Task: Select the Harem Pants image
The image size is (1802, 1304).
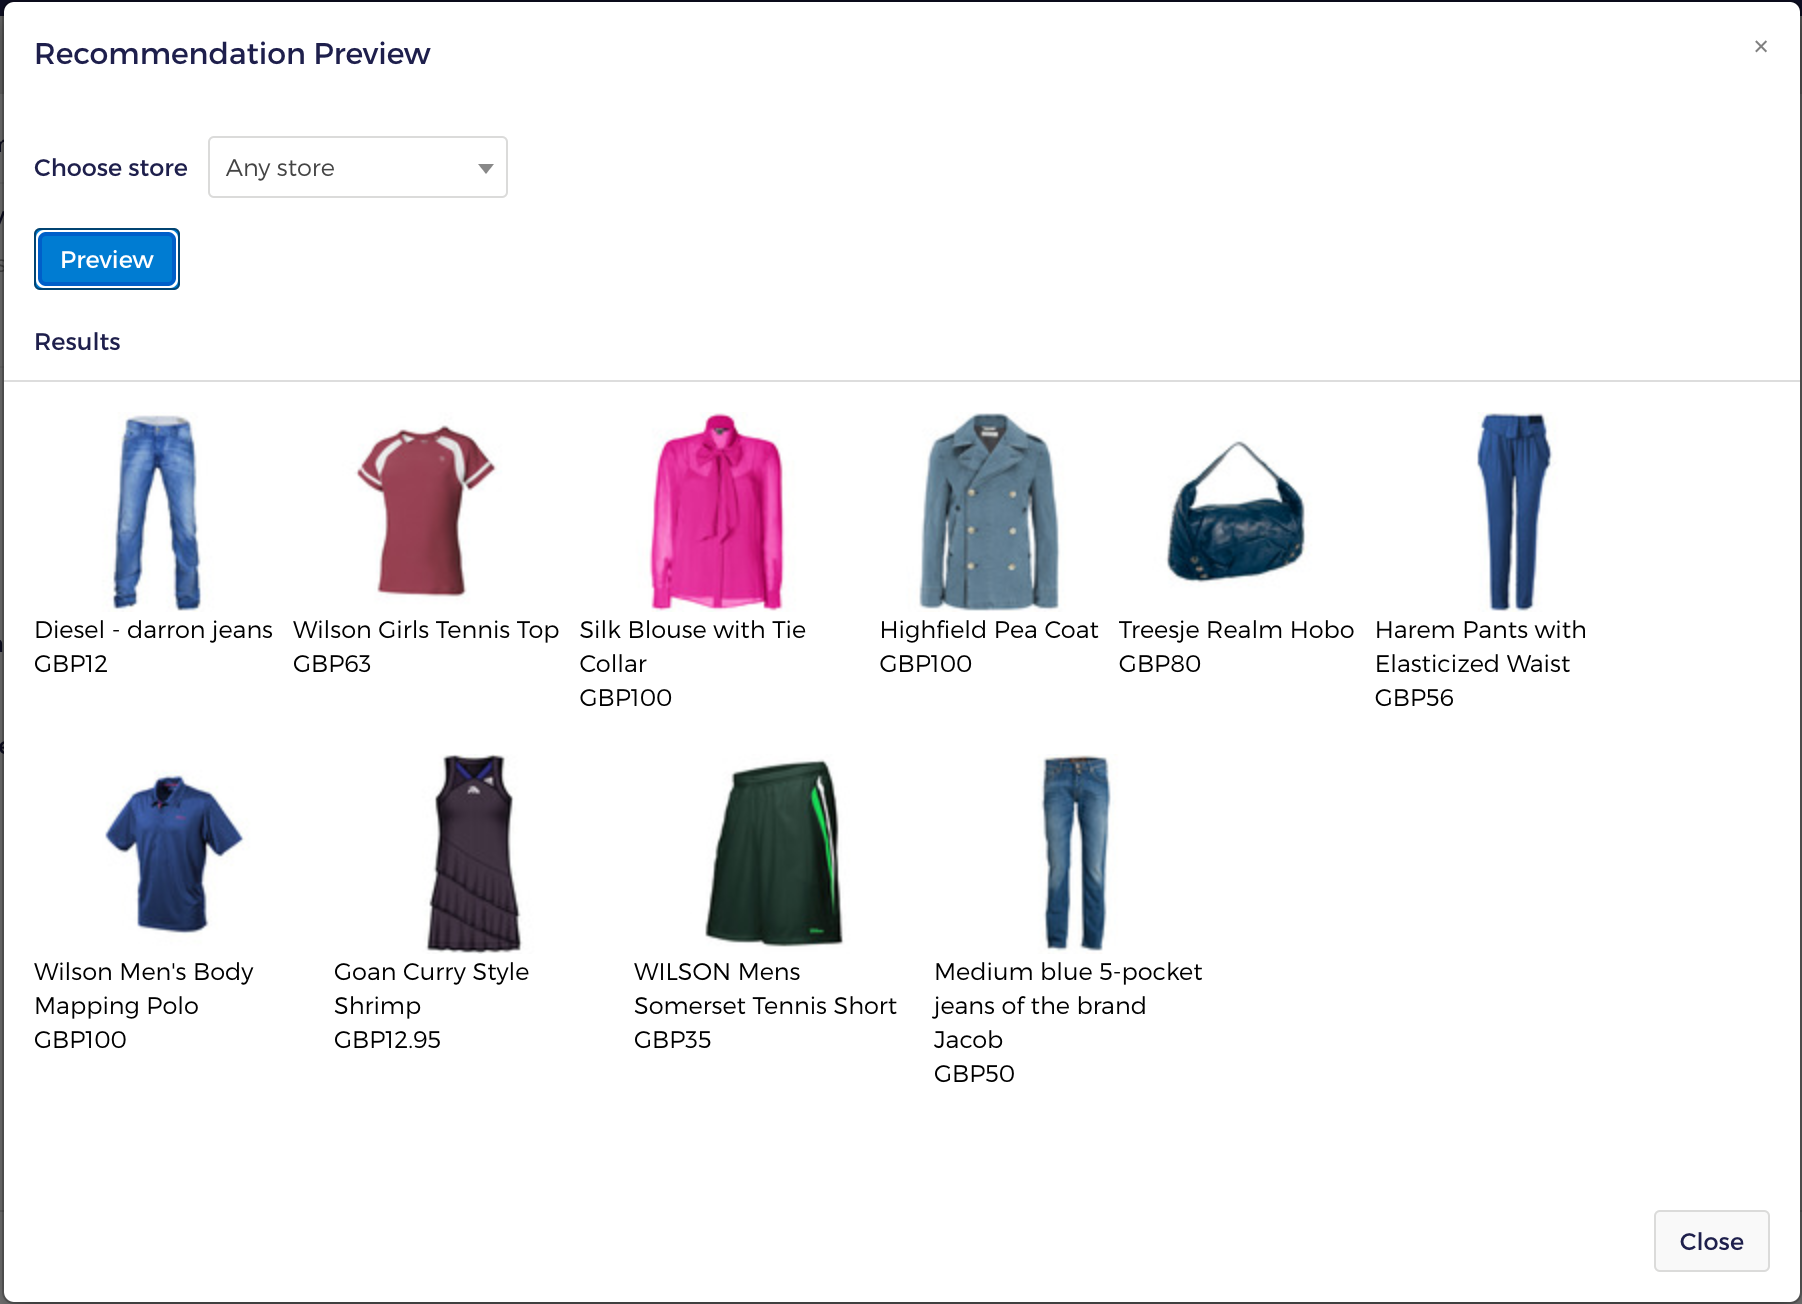Action: click(x=1513, y=511)
